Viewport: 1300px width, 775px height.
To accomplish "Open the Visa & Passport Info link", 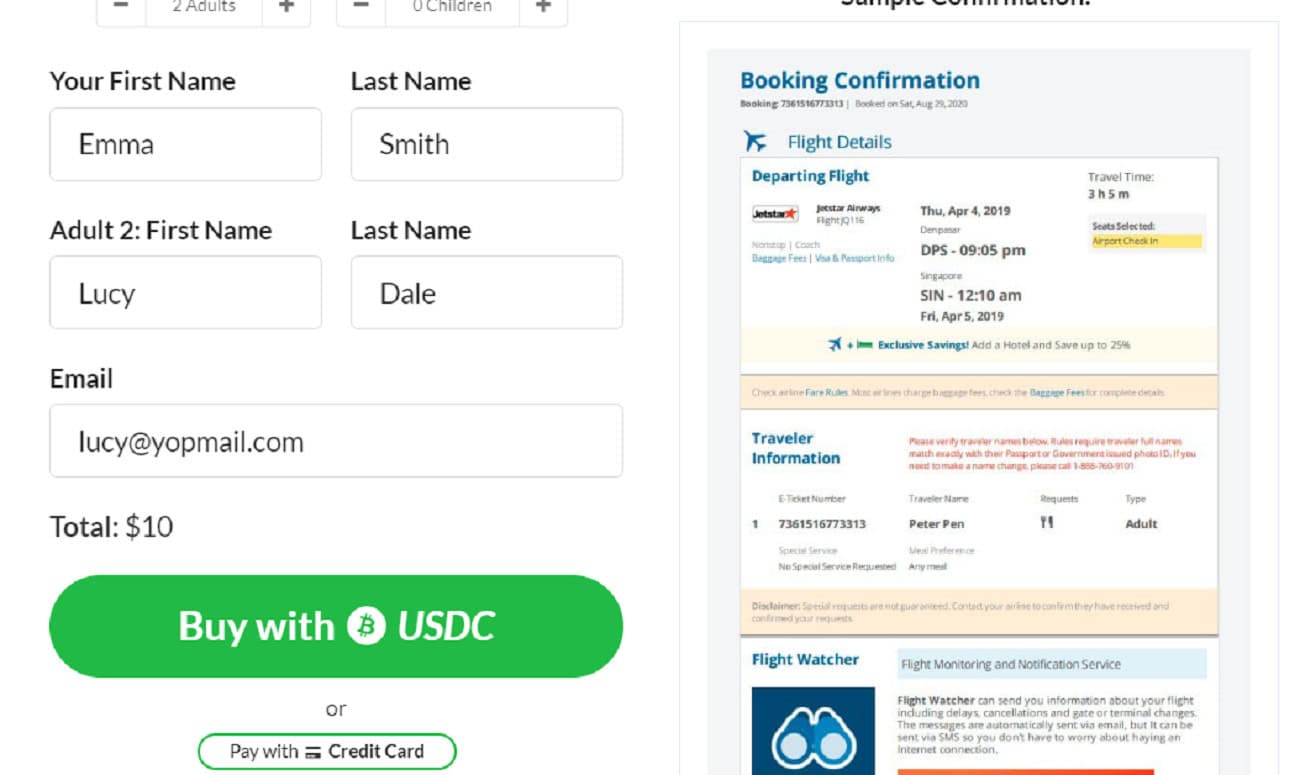I will [855, 258].
